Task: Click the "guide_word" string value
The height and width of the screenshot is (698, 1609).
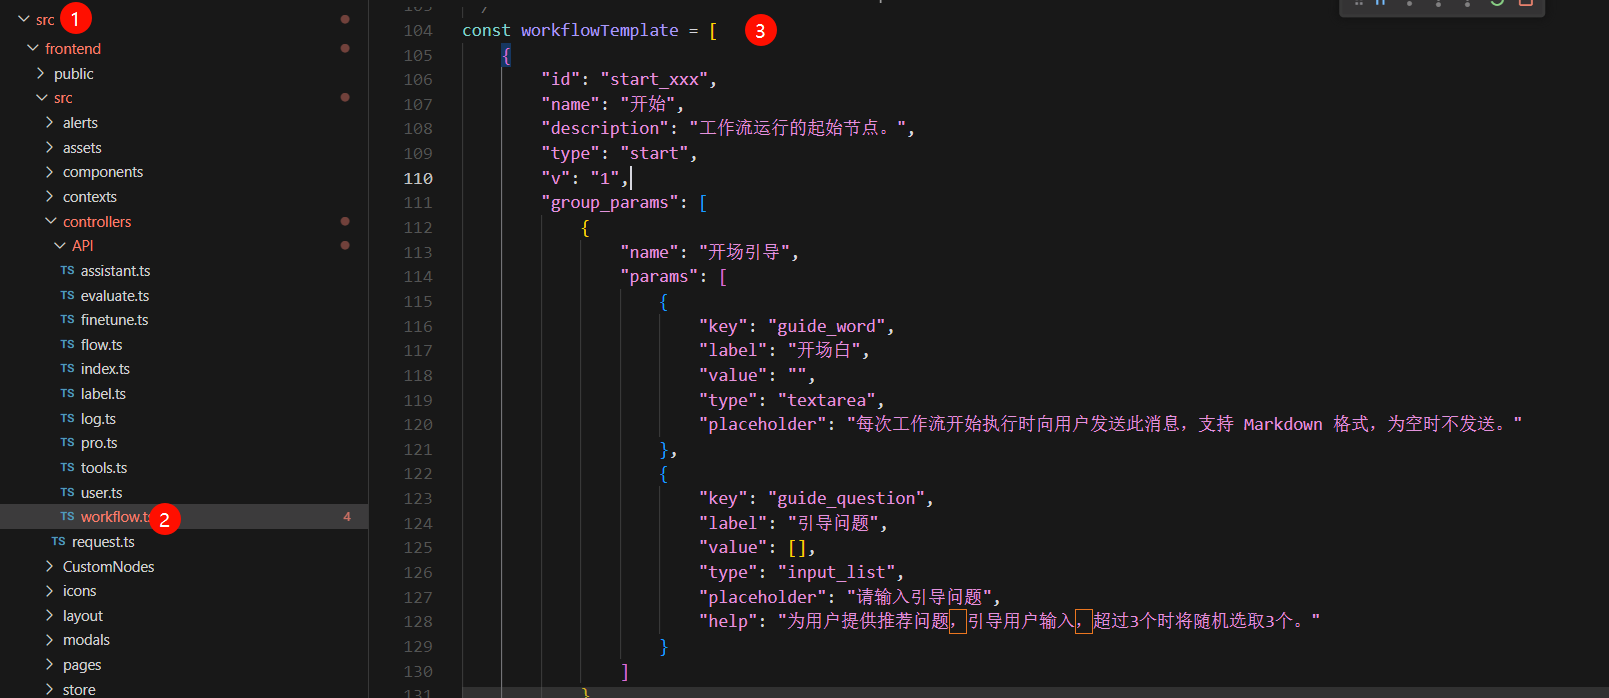Action: (x=827, y=326)
